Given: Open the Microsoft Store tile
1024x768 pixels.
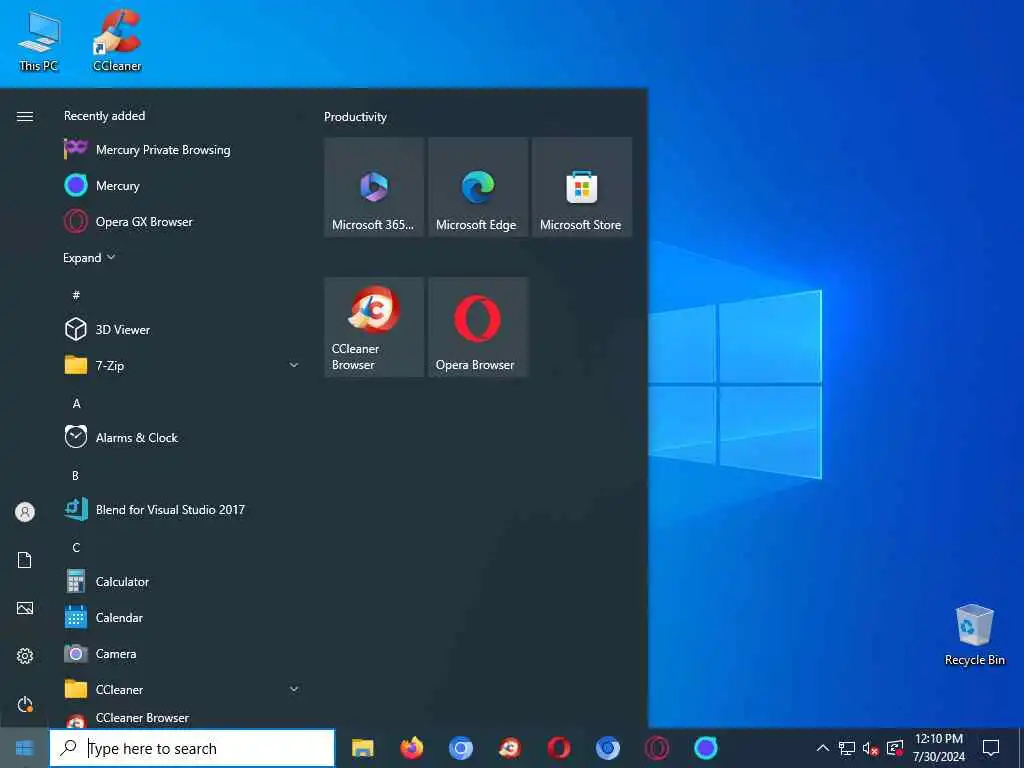Looking at the screenshot, I should tap(582, 187).
